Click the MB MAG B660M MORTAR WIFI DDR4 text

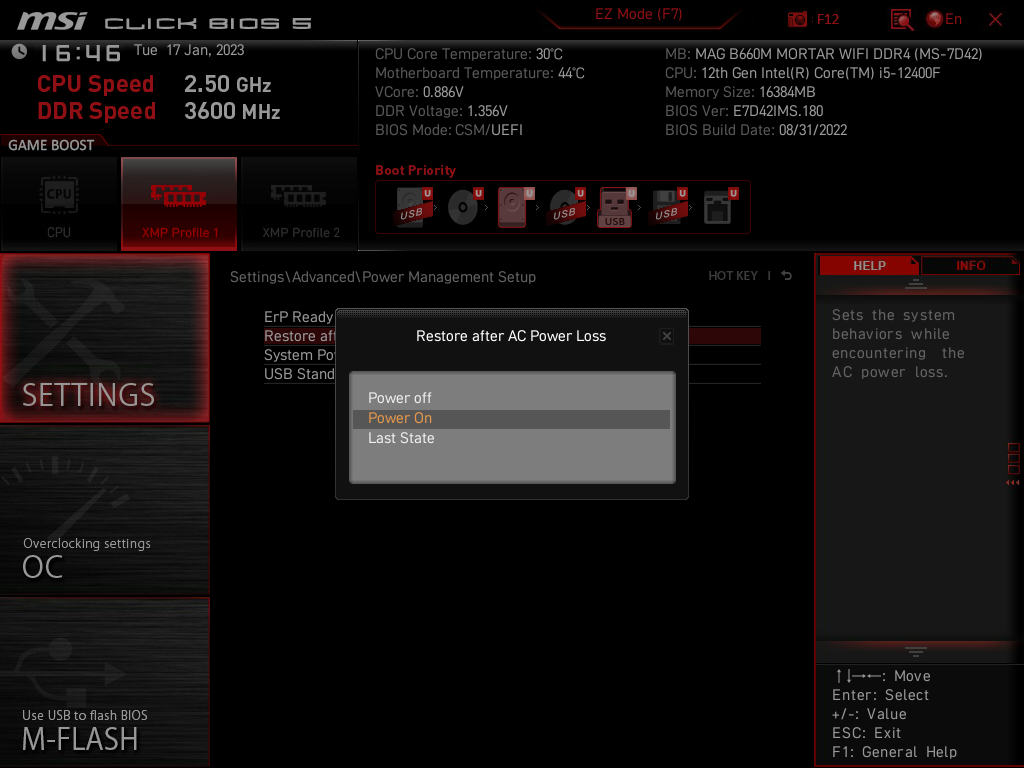pos(824,54)
